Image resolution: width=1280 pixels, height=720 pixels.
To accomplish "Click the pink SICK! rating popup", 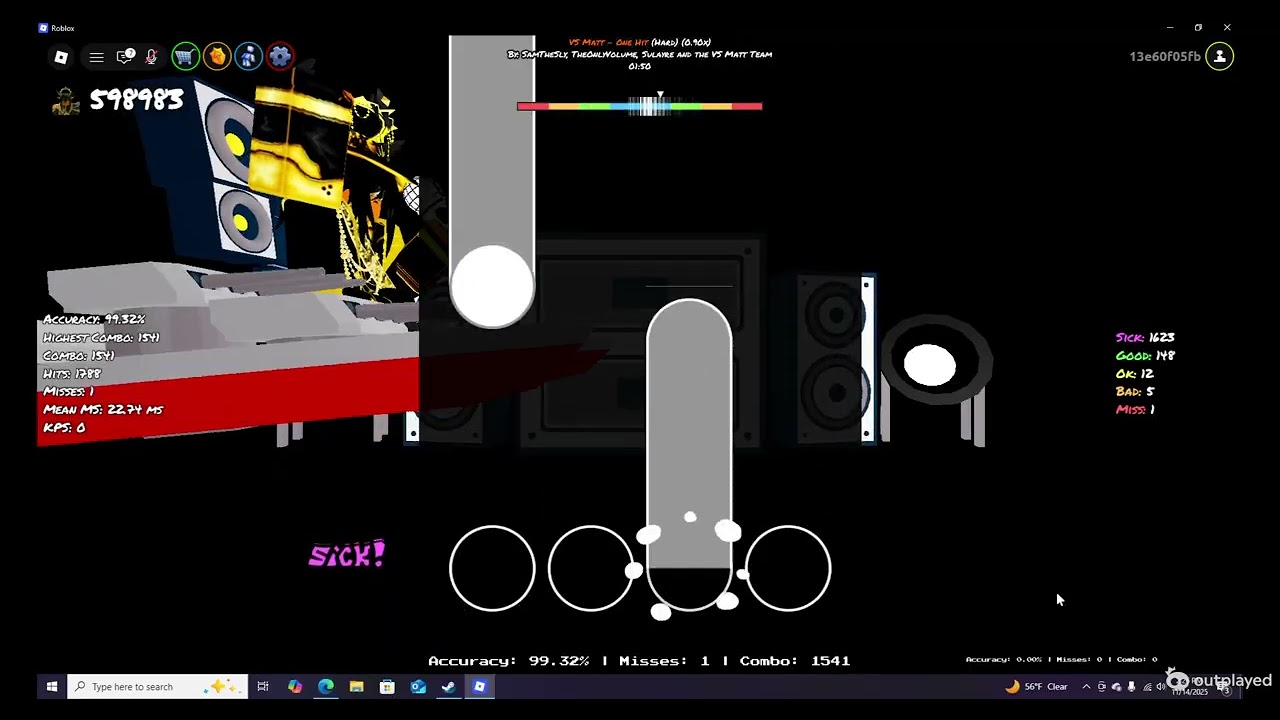I will [x=347, y=555].
